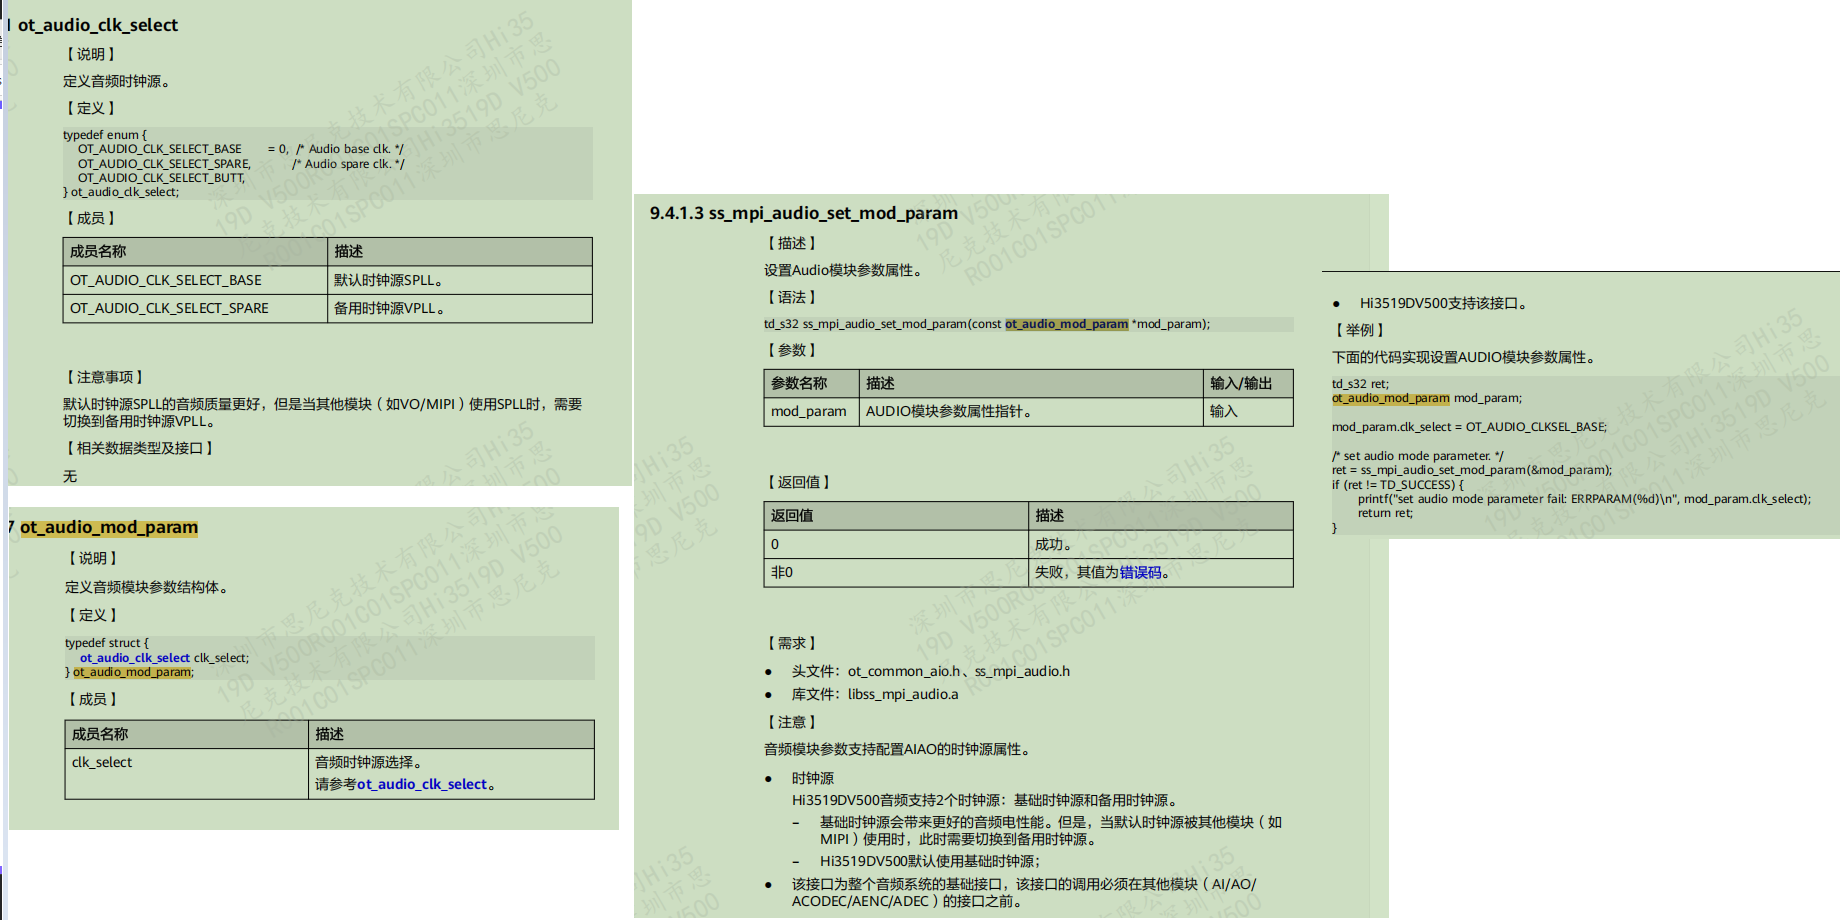Click the 头文件 bullet line
This screenshot has height=920, width=1840.
click(930, 671)
